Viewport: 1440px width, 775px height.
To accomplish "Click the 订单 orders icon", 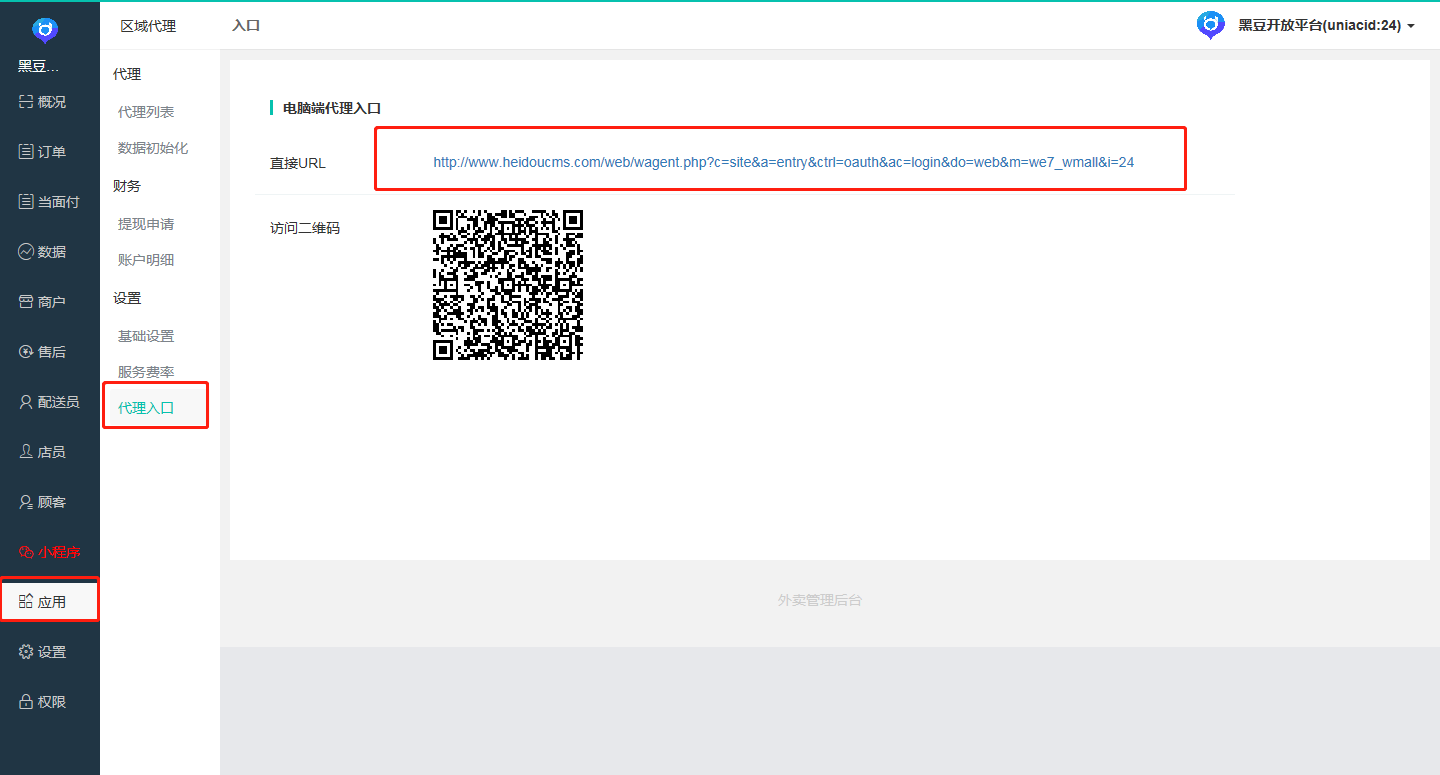I will 26,152.
